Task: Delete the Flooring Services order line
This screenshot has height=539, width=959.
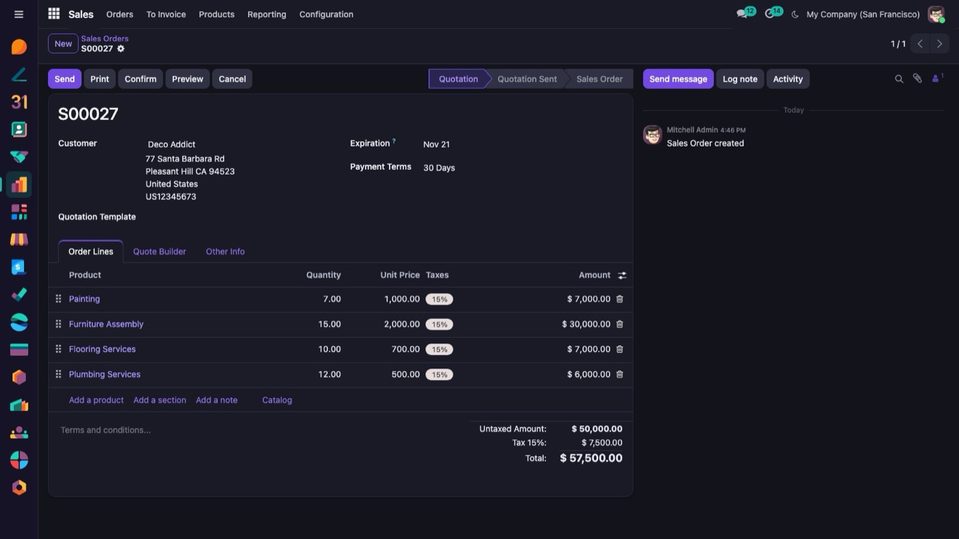Action: click(x=620, y=349)
